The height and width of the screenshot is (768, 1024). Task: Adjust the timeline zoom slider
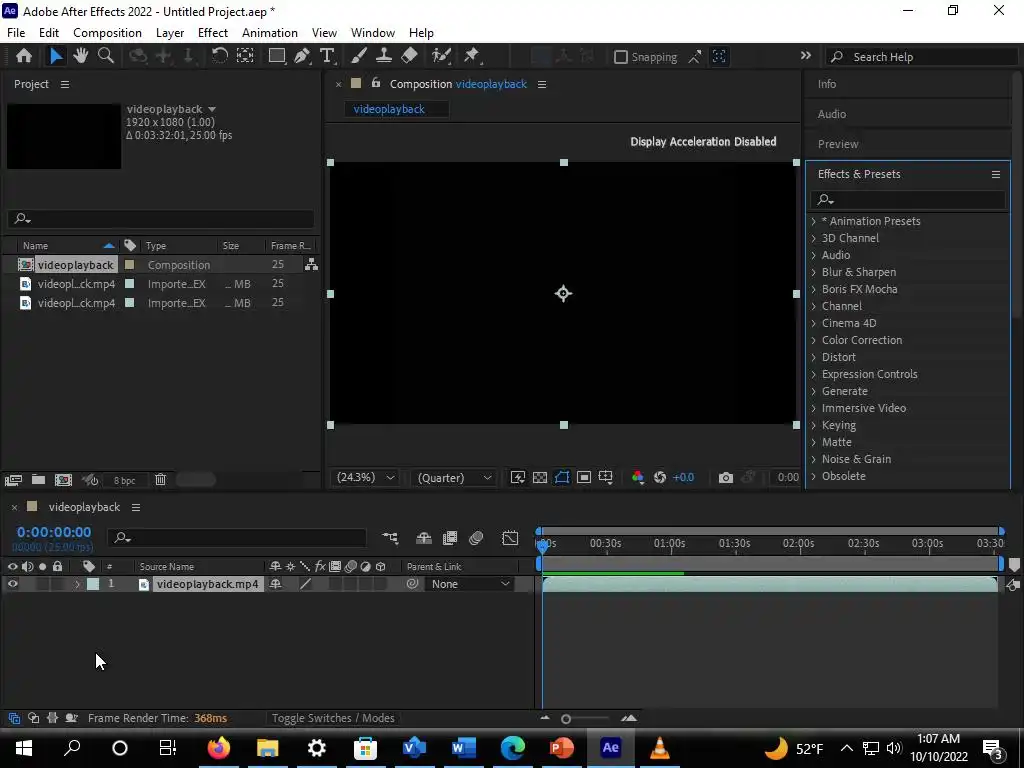(566, 719)
